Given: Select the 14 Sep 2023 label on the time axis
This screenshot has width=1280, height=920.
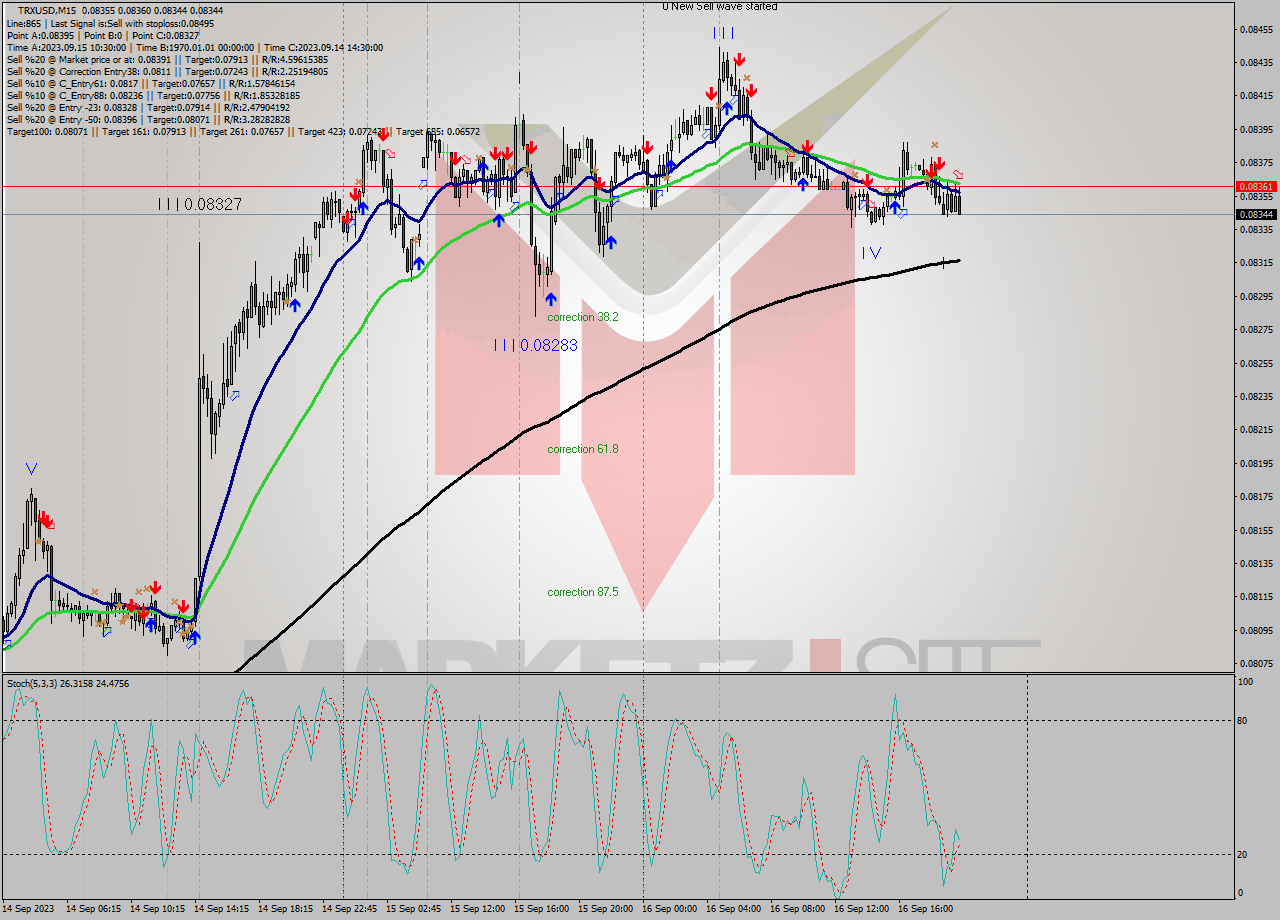Looking at the screenshot, I should point(28,910).
